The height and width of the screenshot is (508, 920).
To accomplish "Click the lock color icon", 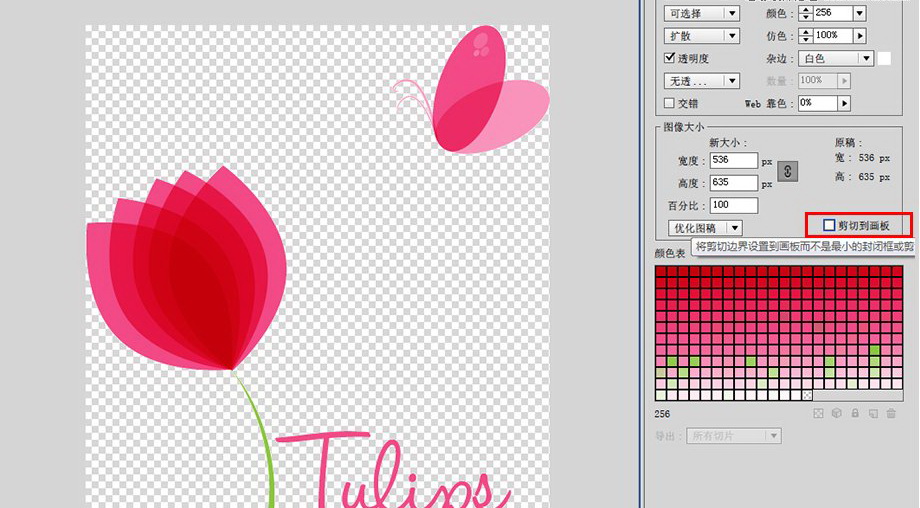I will (x=855, y=413).
